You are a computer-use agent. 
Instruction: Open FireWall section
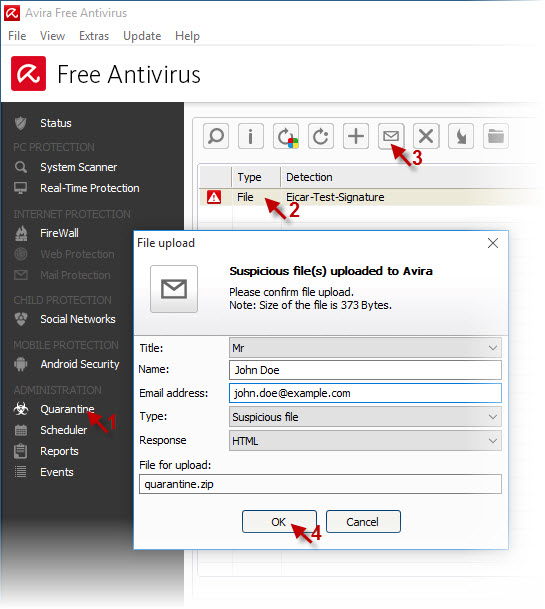[x=59, y=233]
